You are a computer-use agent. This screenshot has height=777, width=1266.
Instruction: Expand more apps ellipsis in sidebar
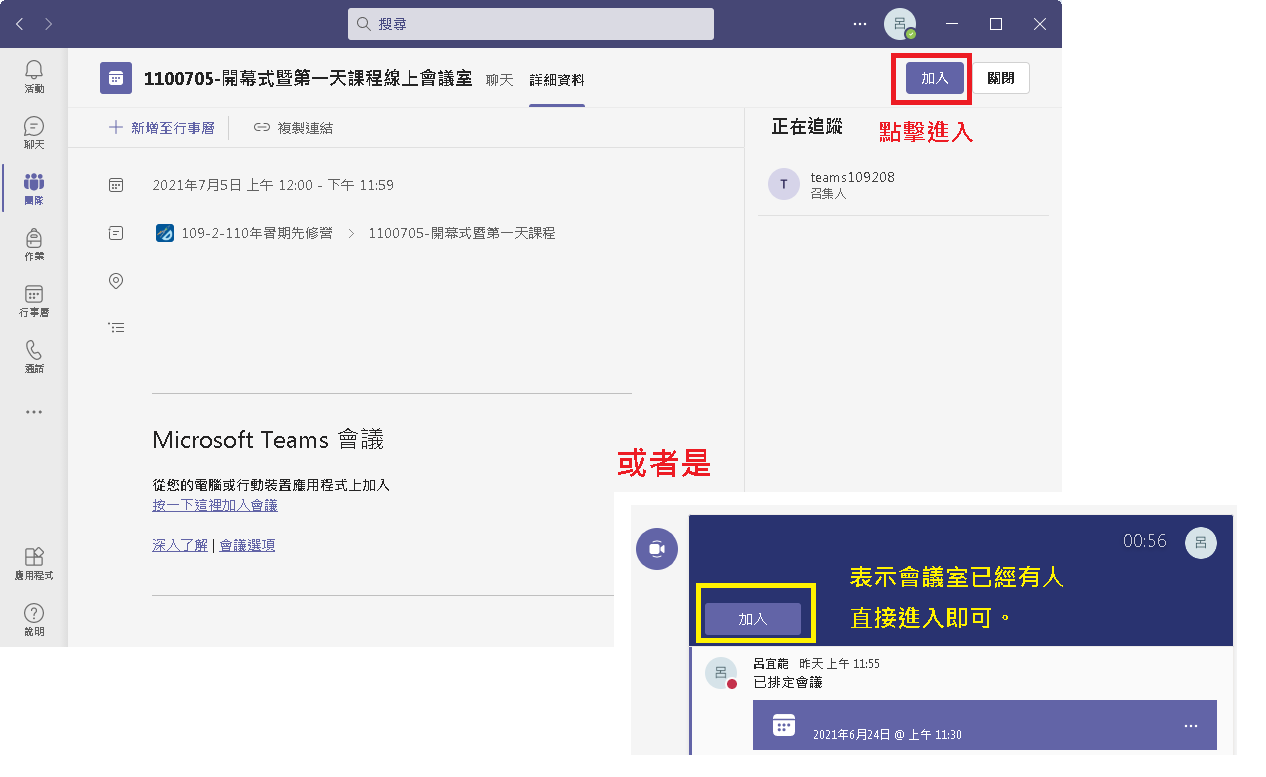pos(34,411)
